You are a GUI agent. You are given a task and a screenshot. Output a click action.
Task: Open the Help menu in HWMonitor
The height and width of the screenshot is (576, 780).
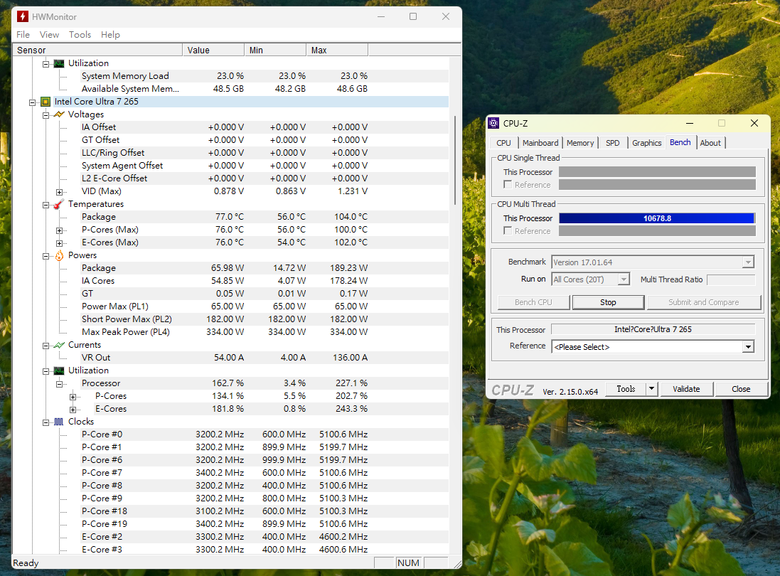(x=110, y=34)
